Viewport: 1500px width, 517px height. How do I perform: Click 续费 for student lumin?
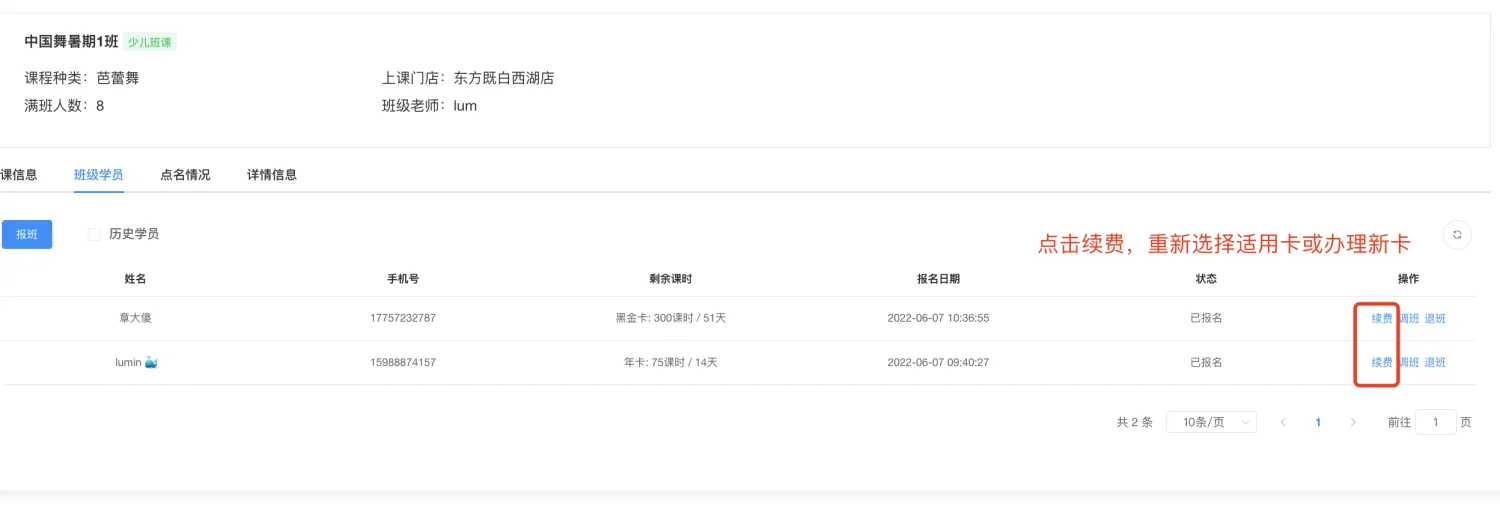pyautogui.click(x=1381, y=362)
